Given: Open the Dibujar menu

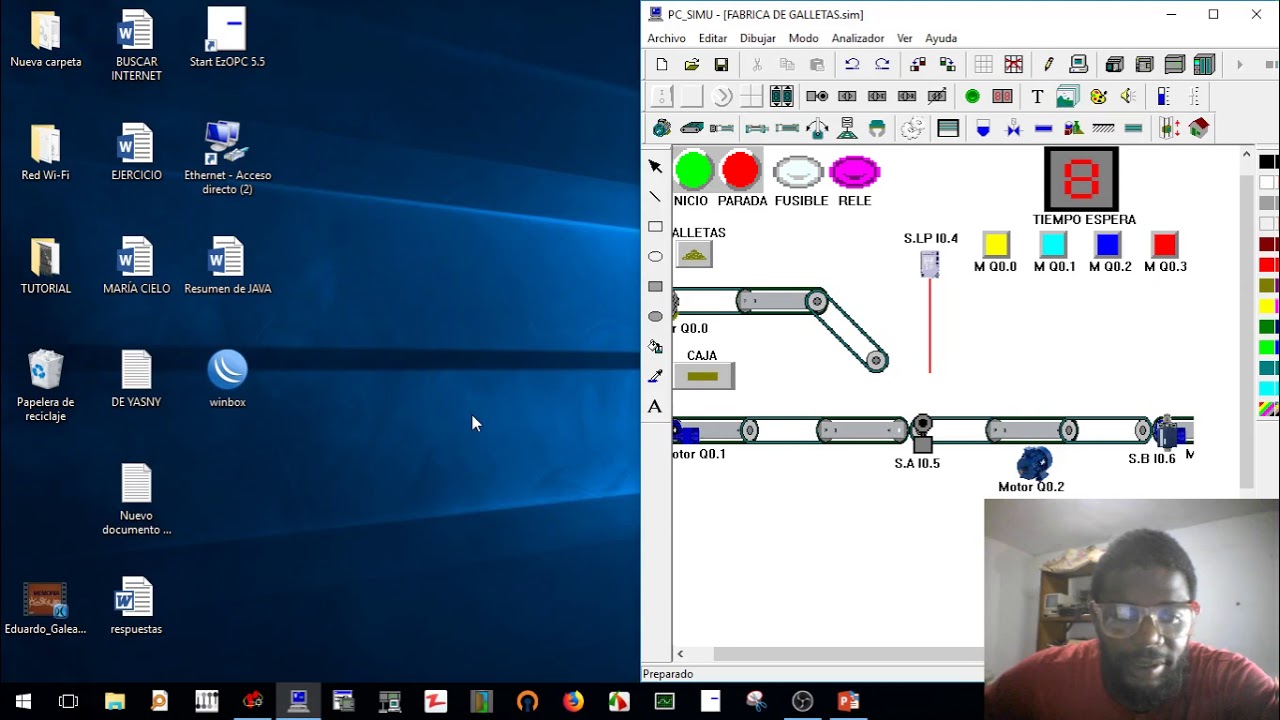Looking at the screenshot, I should click(x=757, y=38).
